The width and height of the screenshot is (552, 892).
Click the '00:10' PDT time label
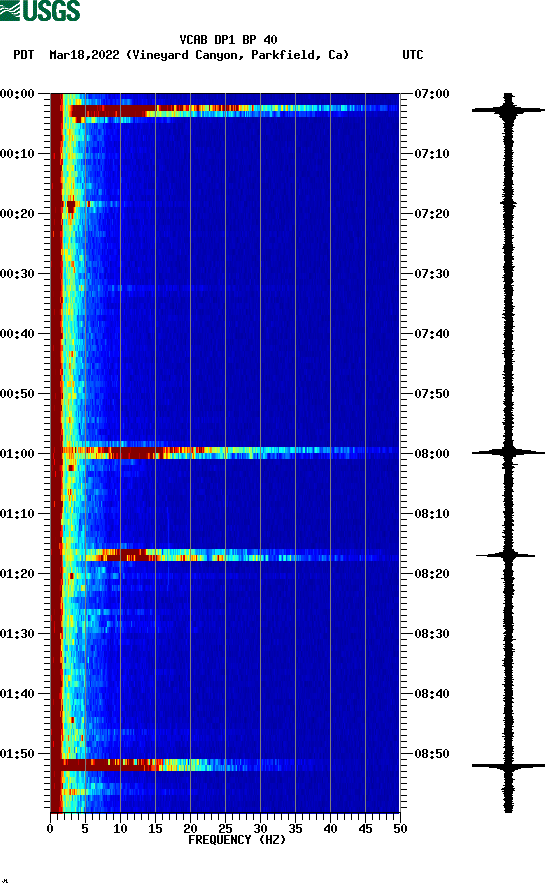[18, 154]
